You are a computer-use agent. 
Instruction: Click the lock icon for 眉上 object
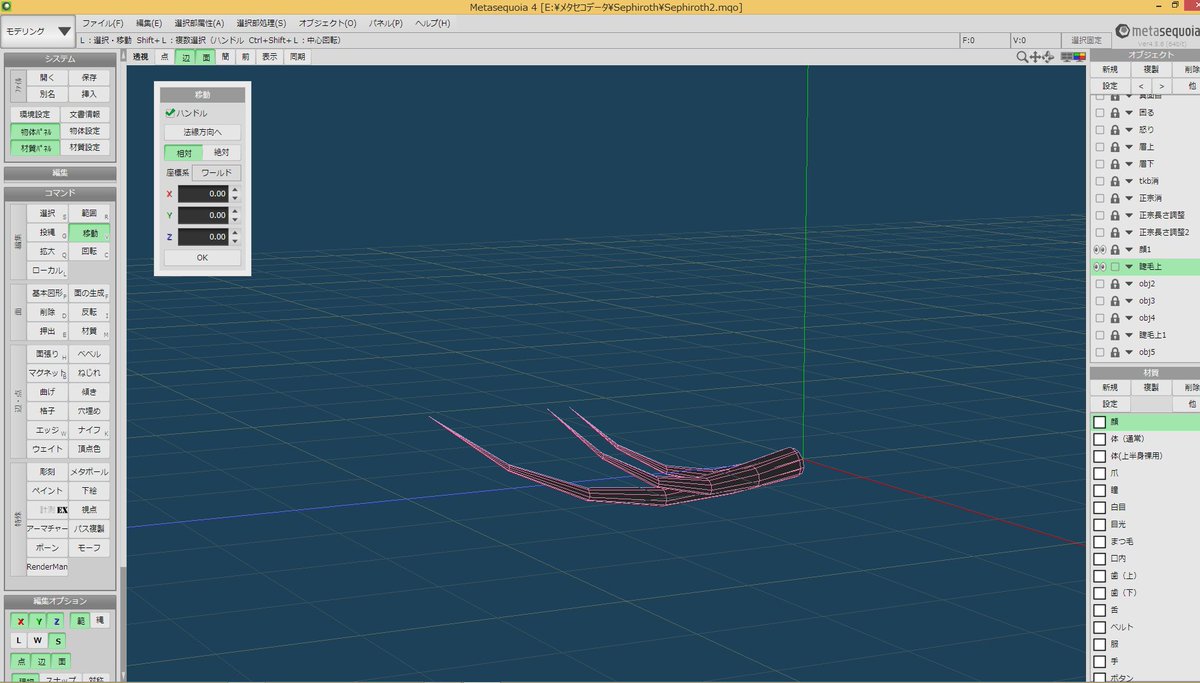click(1115, 146)
